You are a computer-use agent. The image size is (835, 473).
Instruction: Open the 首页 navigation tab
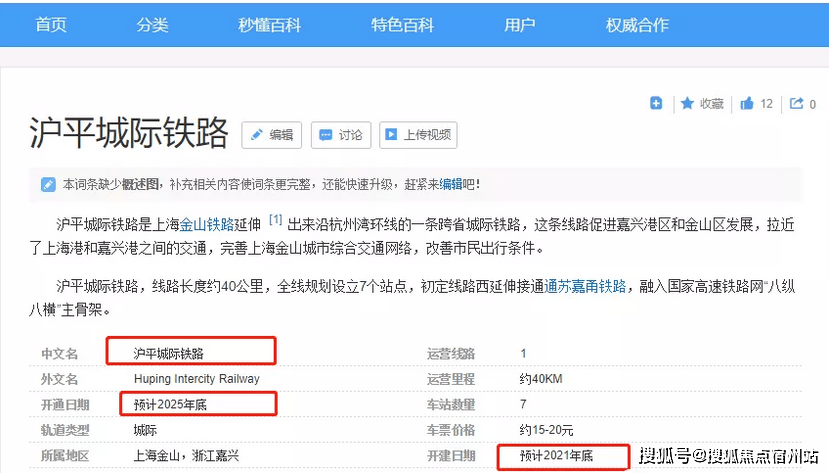[51, 25]
